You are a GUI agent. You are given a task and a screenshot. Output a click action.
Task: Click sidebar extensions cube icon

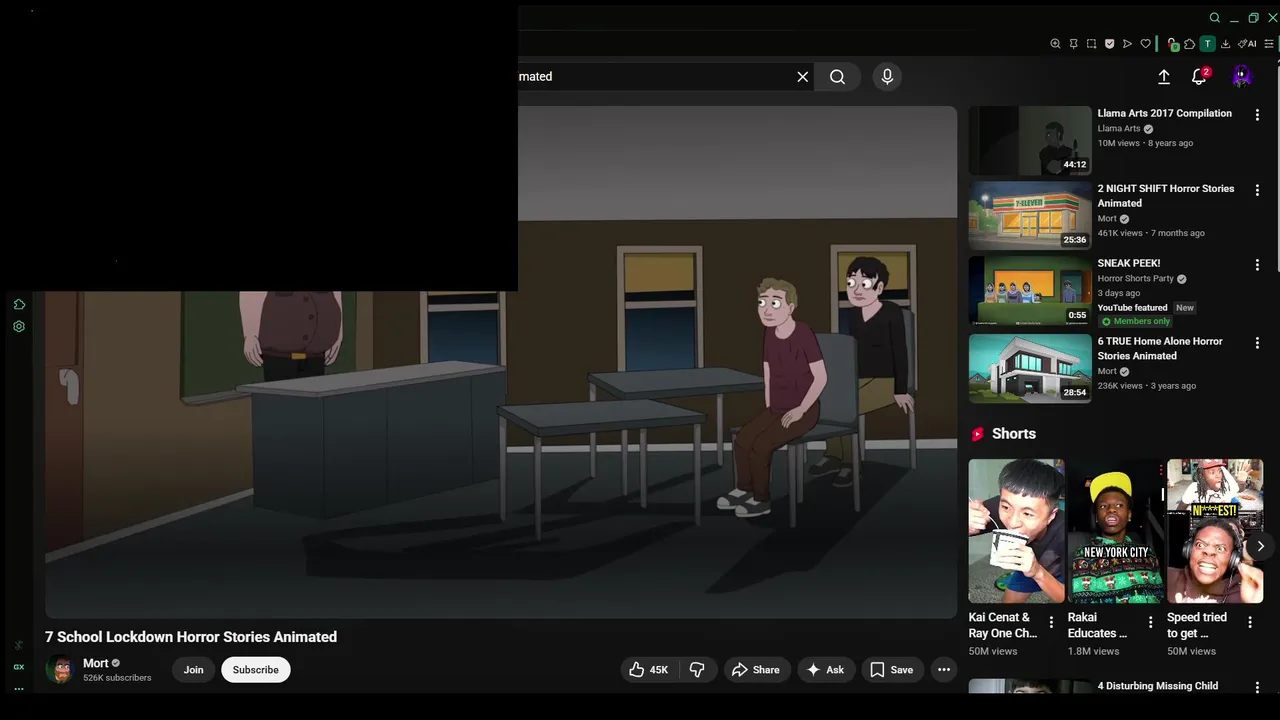coord(19,304)
